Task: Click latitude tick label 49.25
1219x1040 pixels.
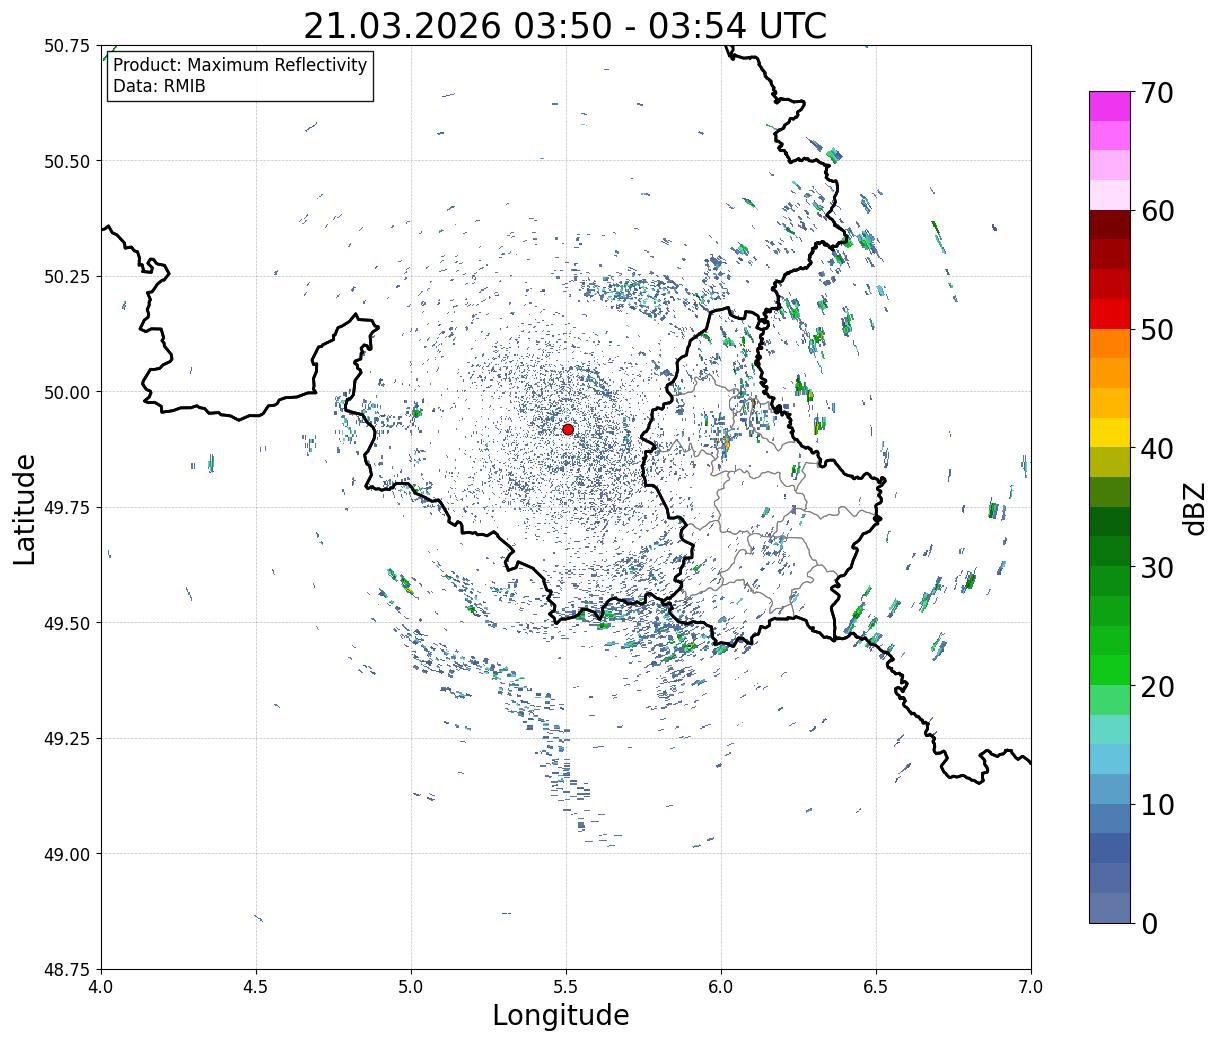Action: 67,739
